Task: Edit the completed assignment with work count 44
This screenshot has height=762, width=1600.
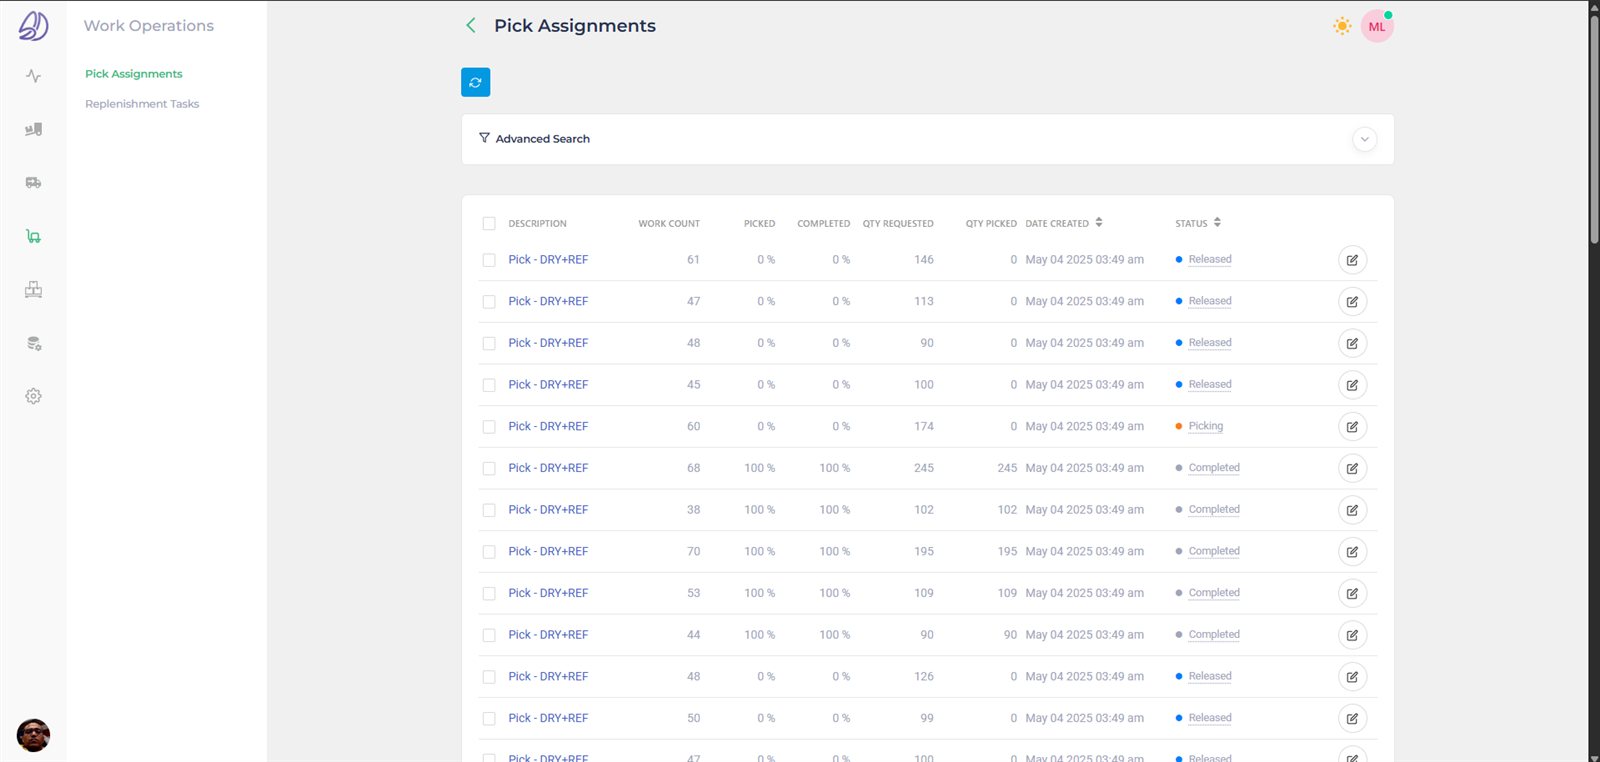Action: 1352,635
